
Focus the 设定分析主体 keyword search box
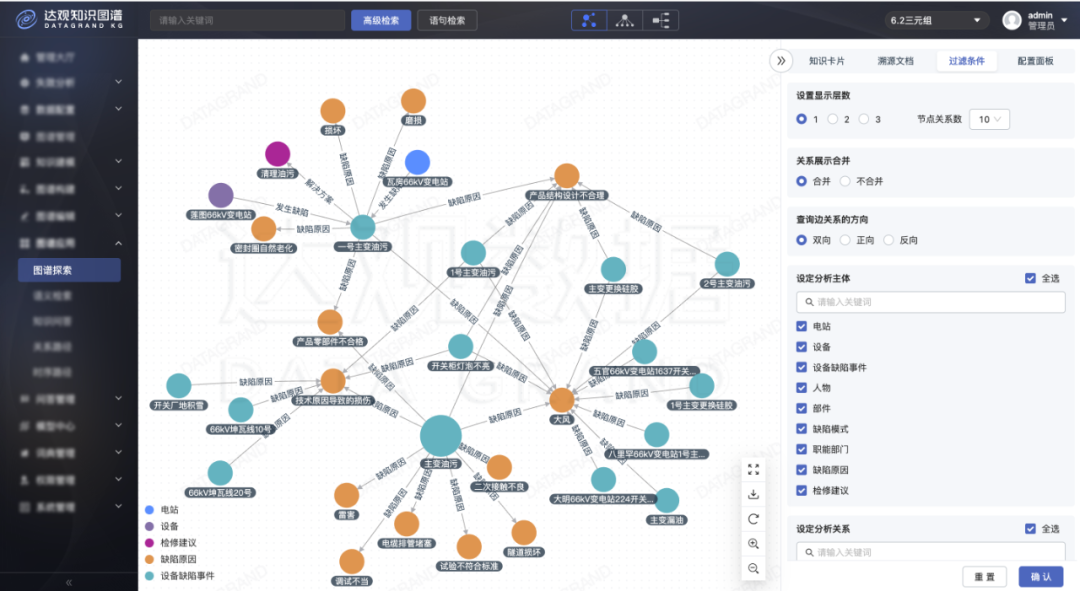931,302
